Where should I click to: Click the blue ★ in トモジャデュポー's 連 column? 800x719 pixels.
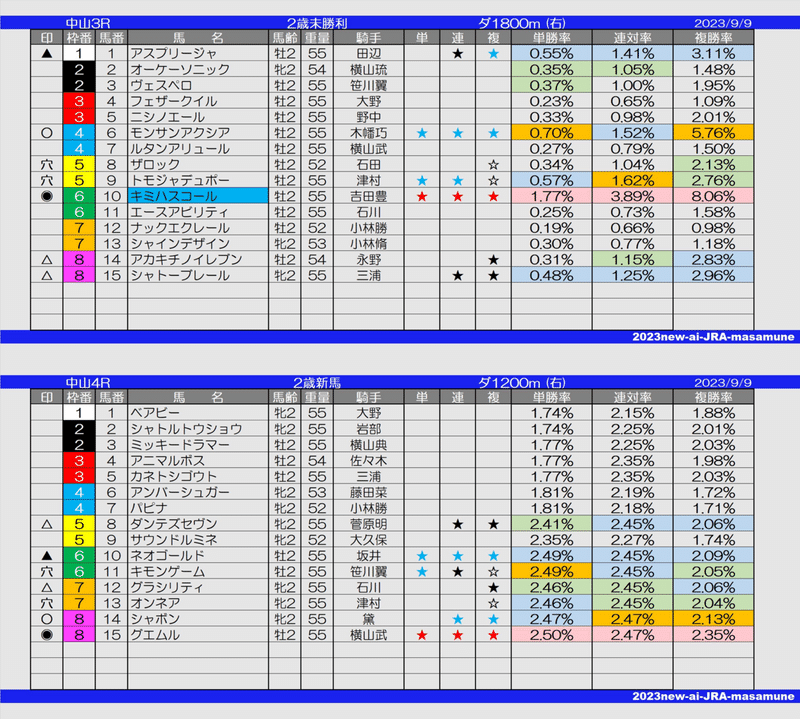tap(457, 178)
